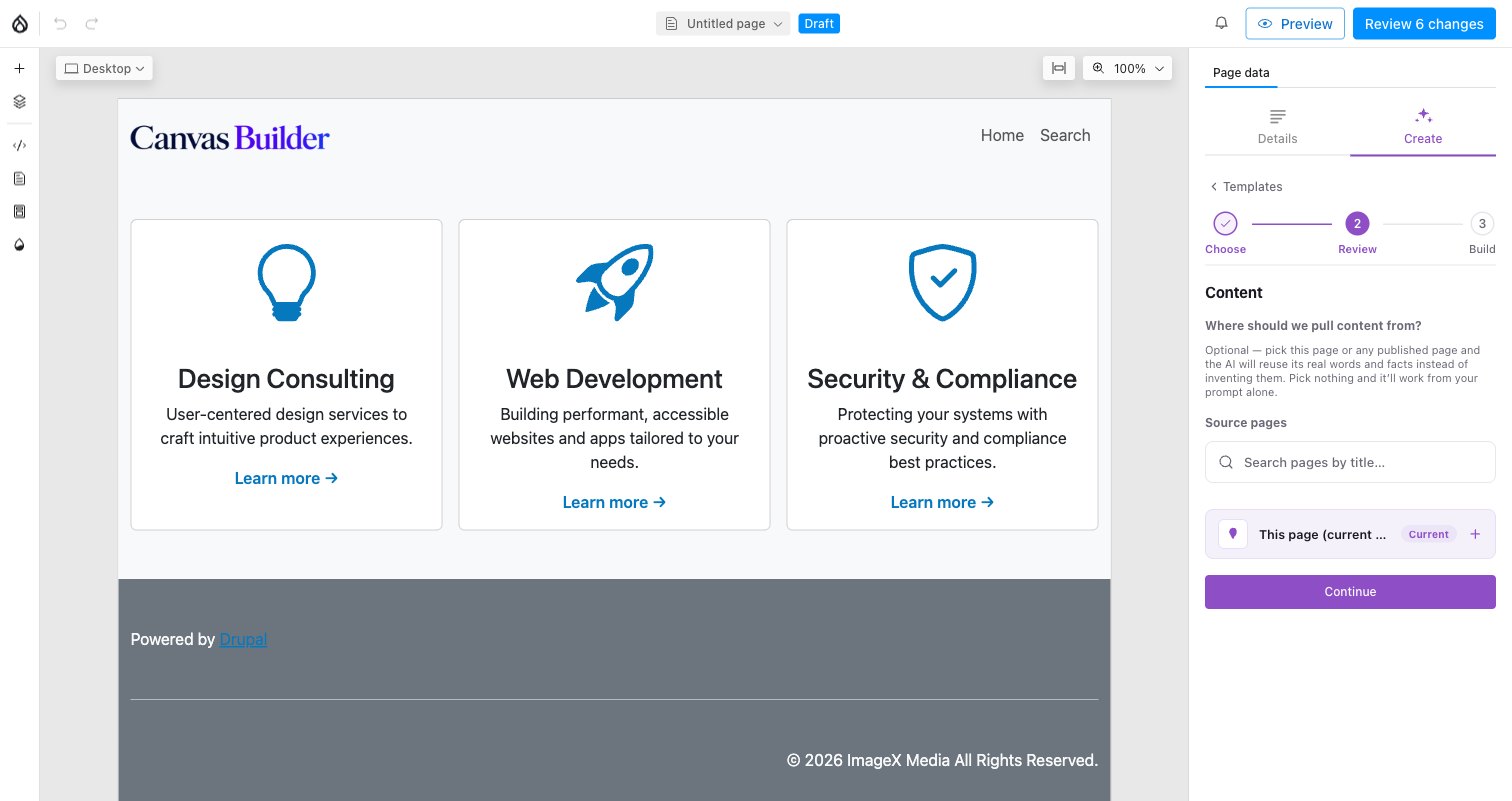Screen dimensions: 1512x801
Task: Open the Desktop viewport dropdown
Action: (105, 69)
